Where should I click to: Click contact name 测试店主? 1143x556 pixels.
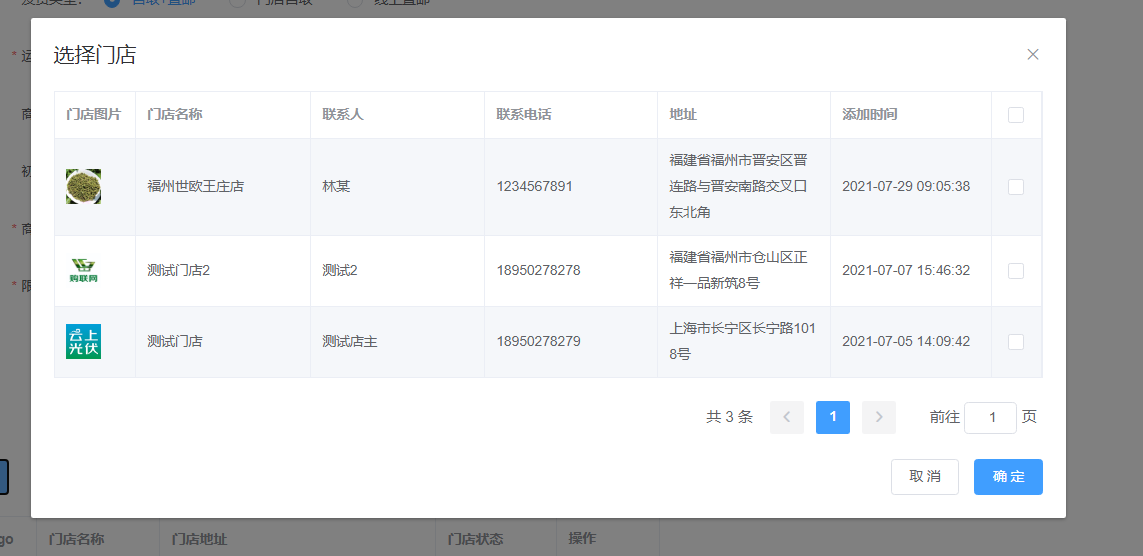(350, 341)
